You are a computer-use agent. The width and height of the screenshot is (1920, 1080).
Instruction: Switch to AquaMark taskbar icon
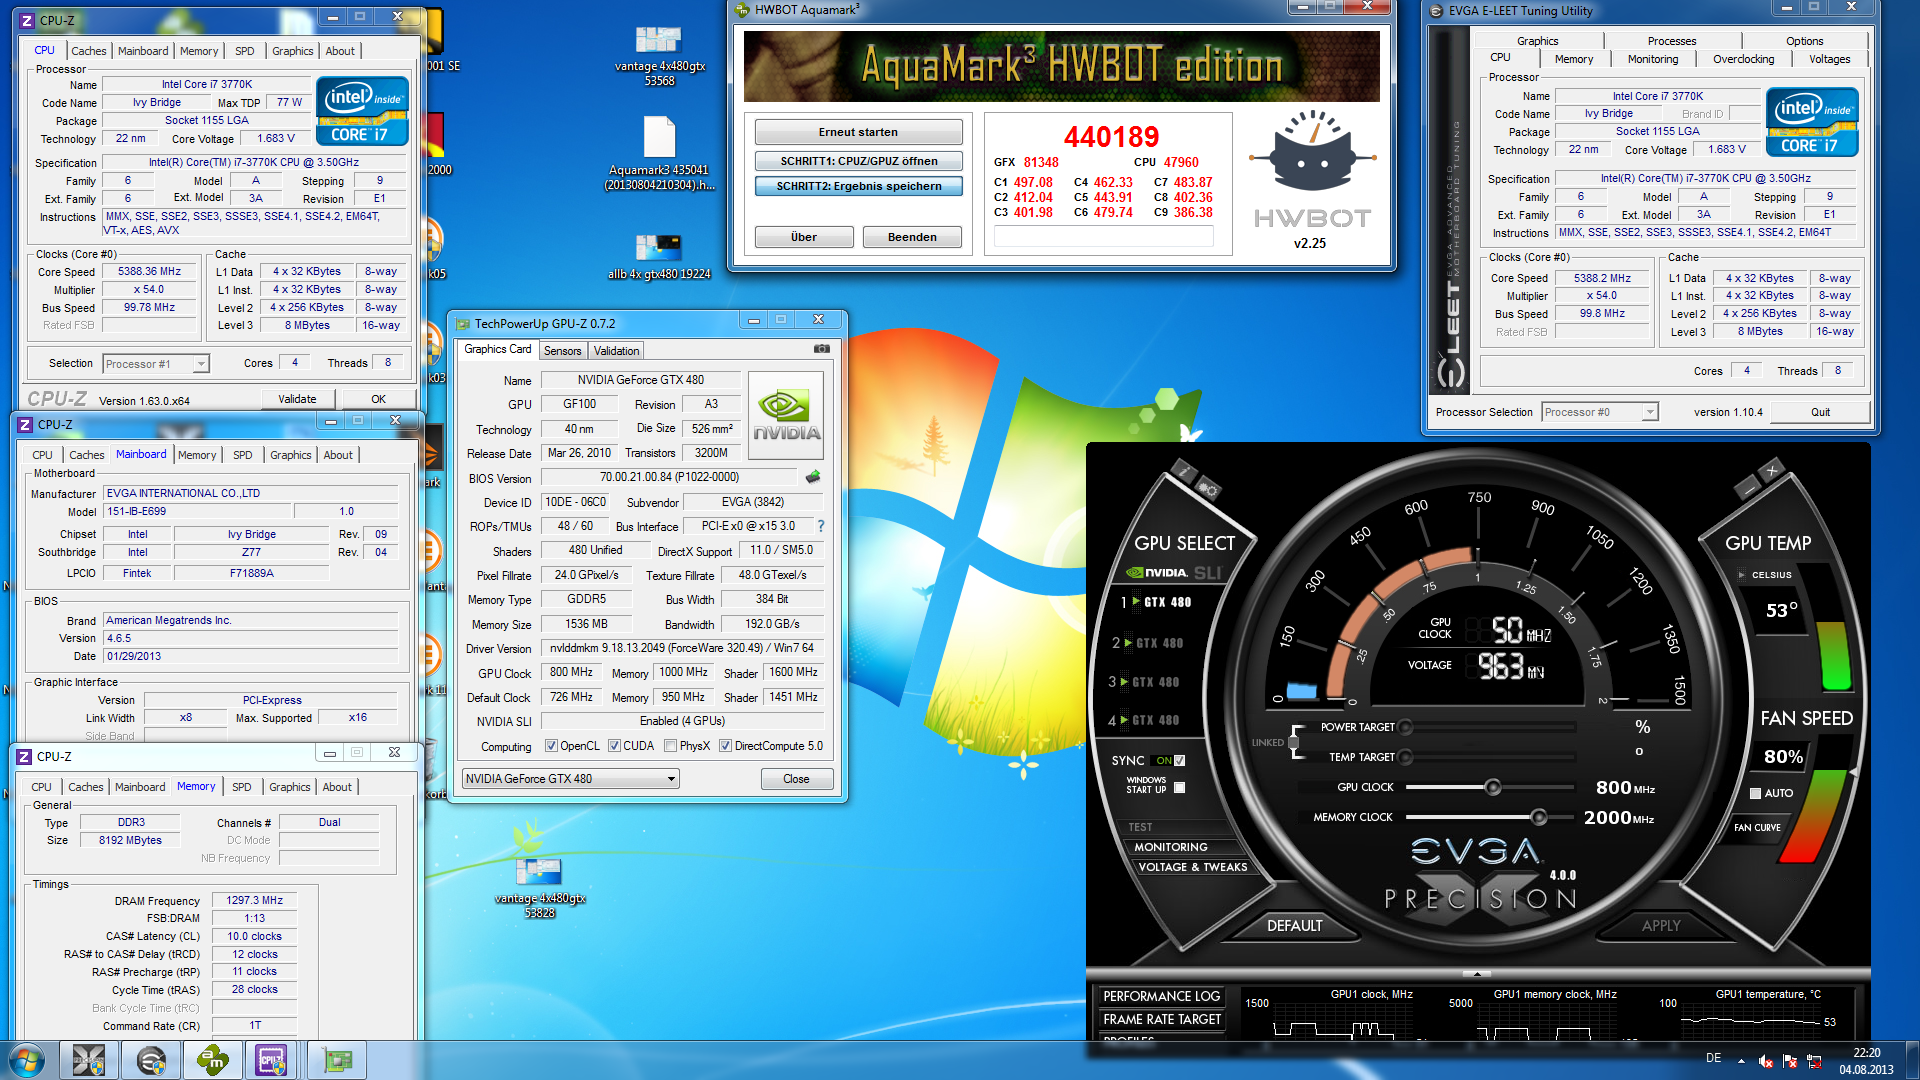[212, 1060]
